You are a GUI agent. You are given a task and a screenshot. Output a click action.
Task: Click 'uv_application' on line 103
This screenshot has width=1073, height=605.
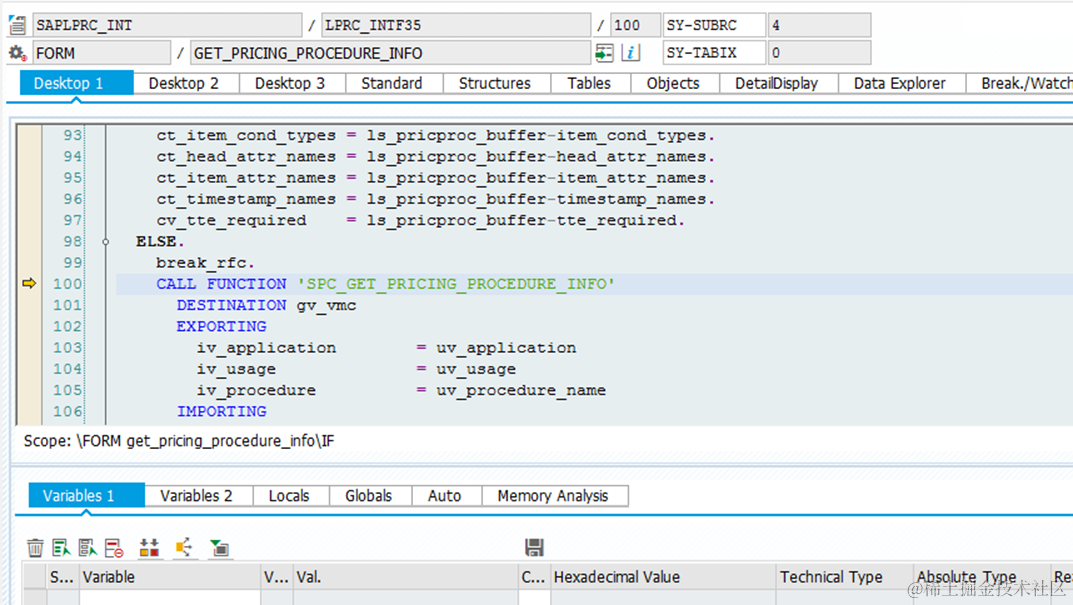point(506,348)
